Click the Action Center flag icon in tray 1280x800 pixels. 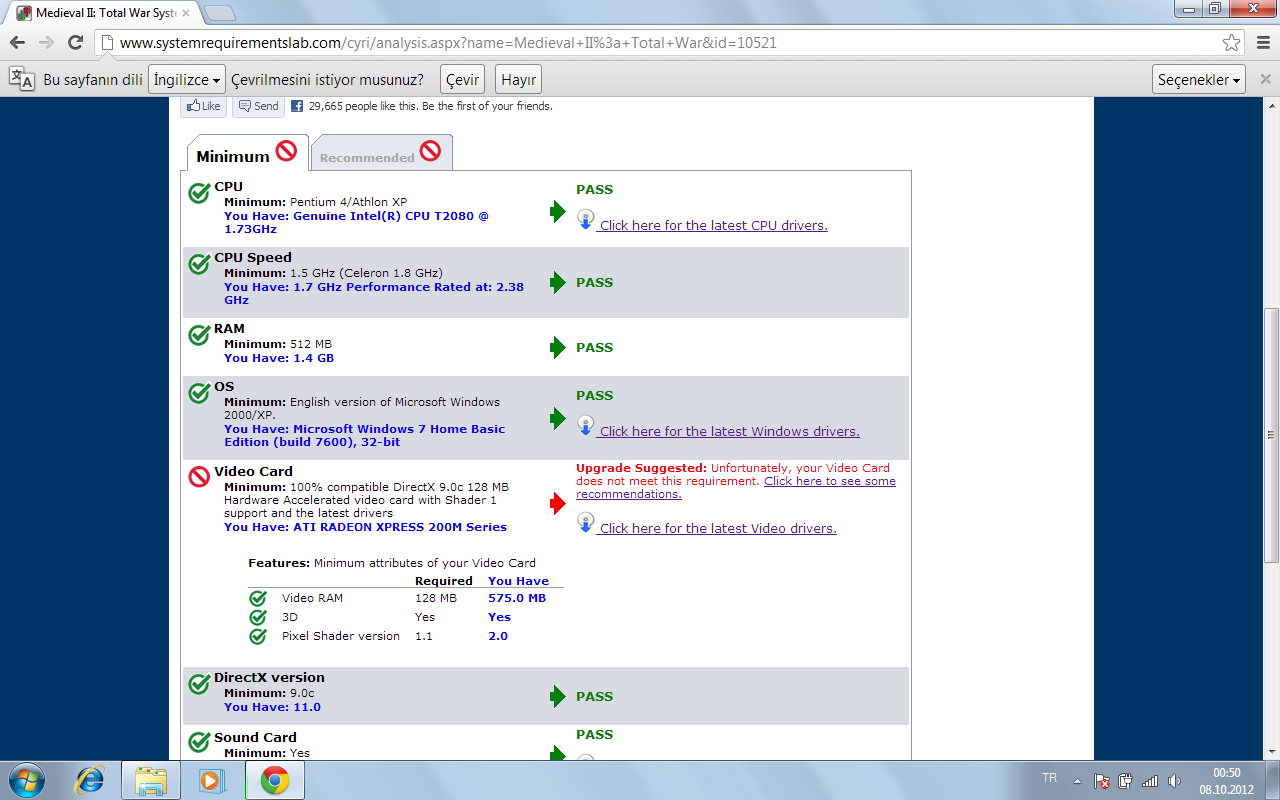click(x=1102, y=781)
